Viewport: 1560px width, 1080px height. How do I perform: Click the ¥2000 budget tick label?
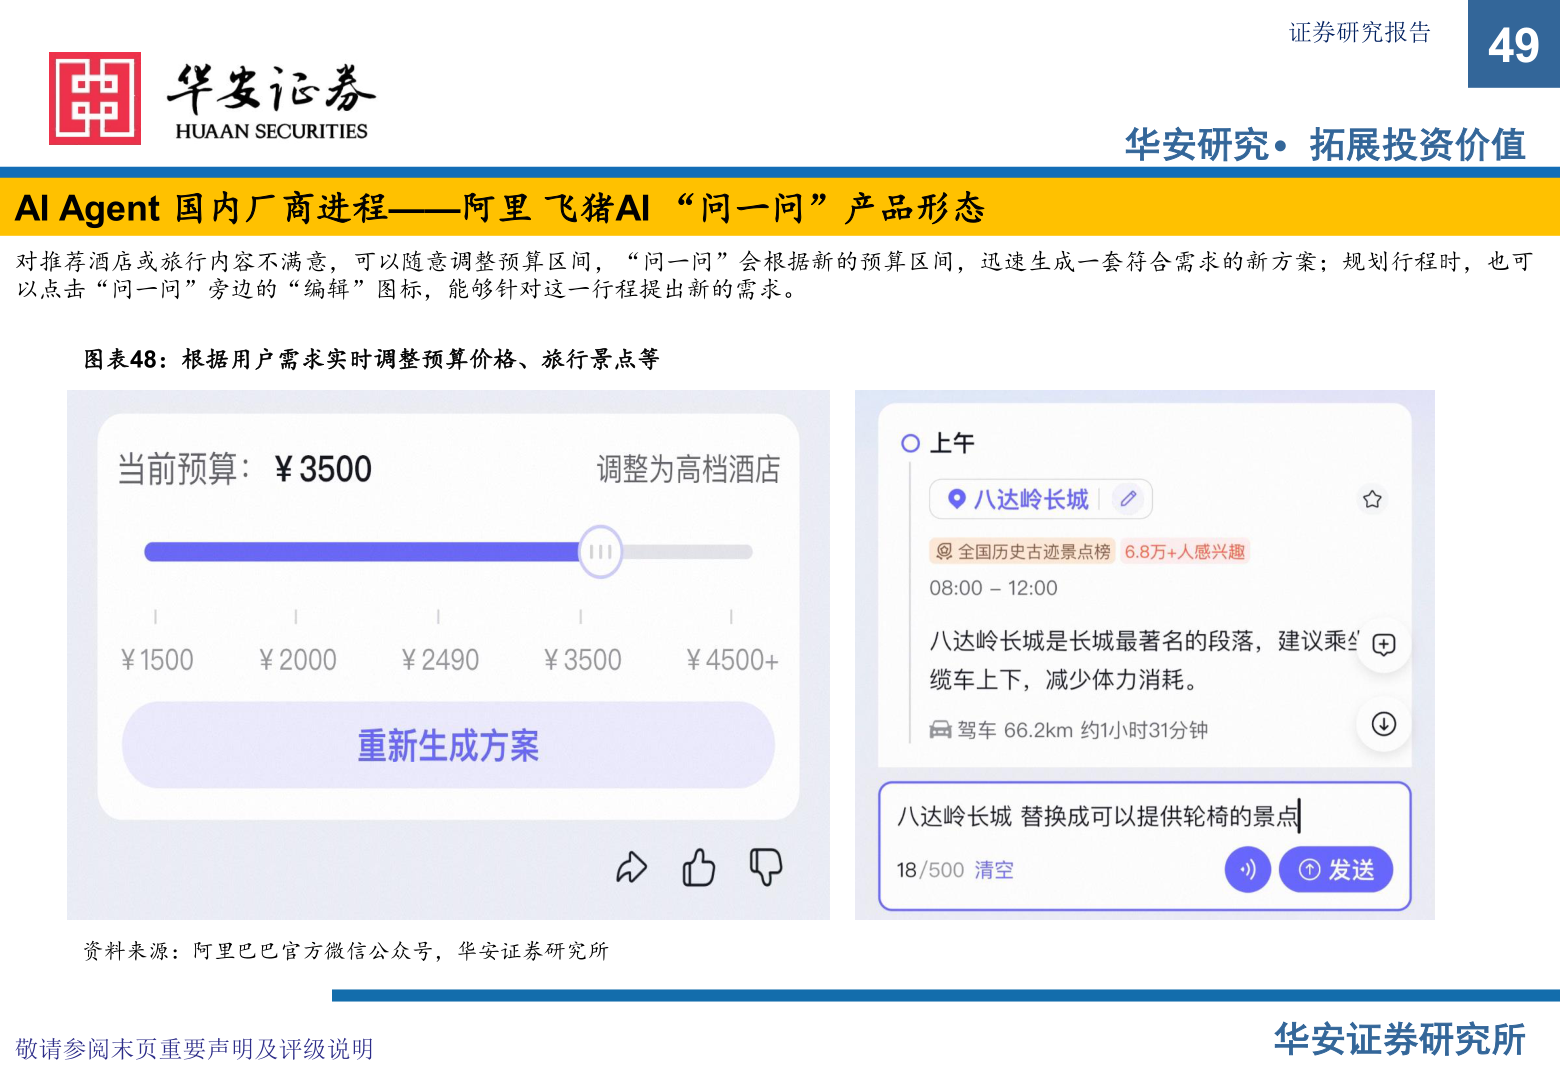tap(297, 660)
